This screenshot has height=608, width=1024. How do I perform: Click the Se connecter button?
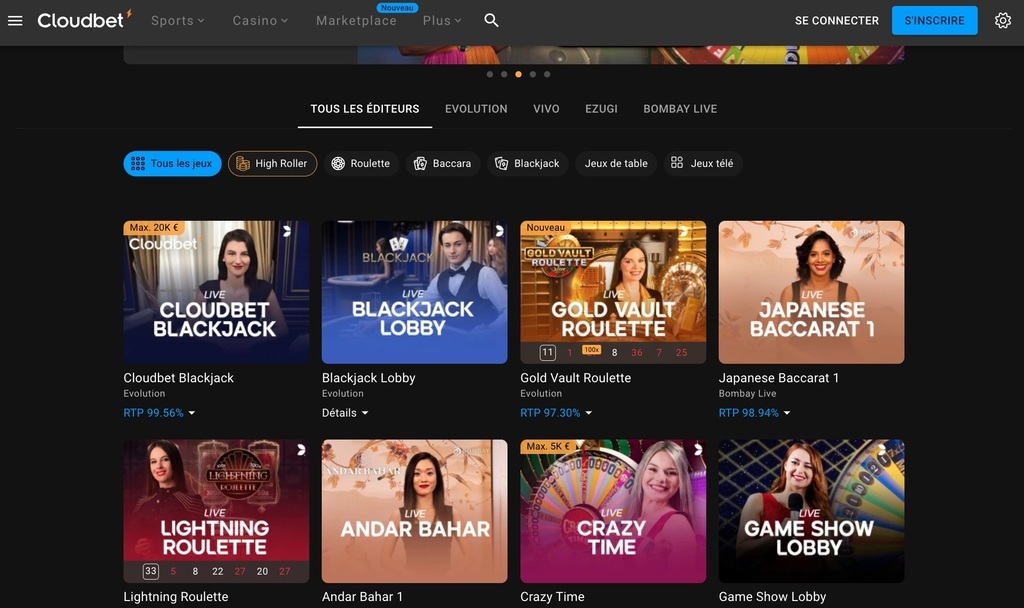(x=836, y=20)
